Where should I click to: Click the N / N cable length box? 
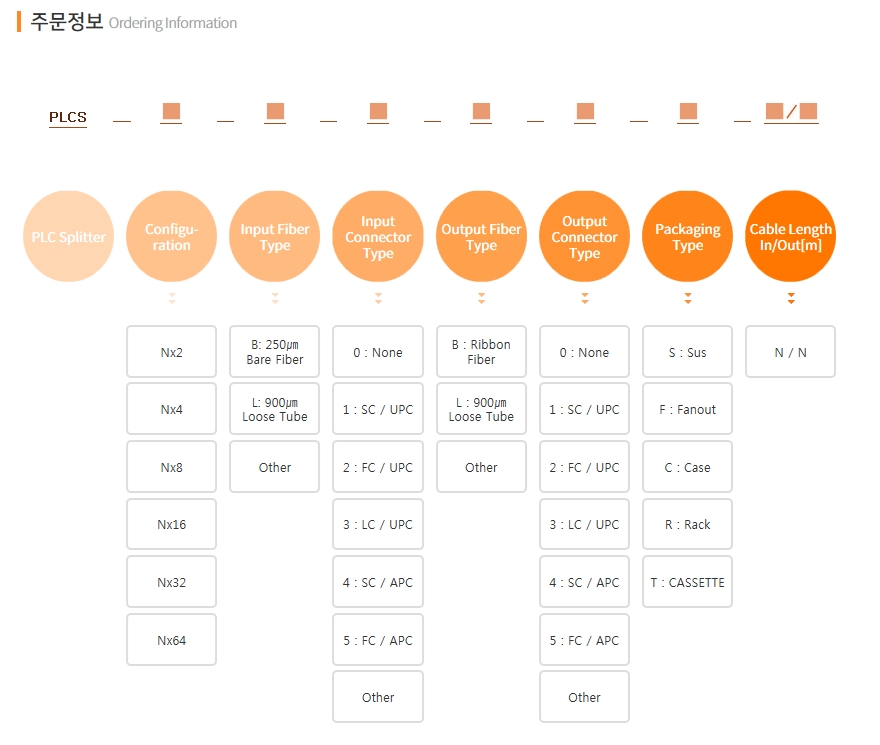[791, 352]
